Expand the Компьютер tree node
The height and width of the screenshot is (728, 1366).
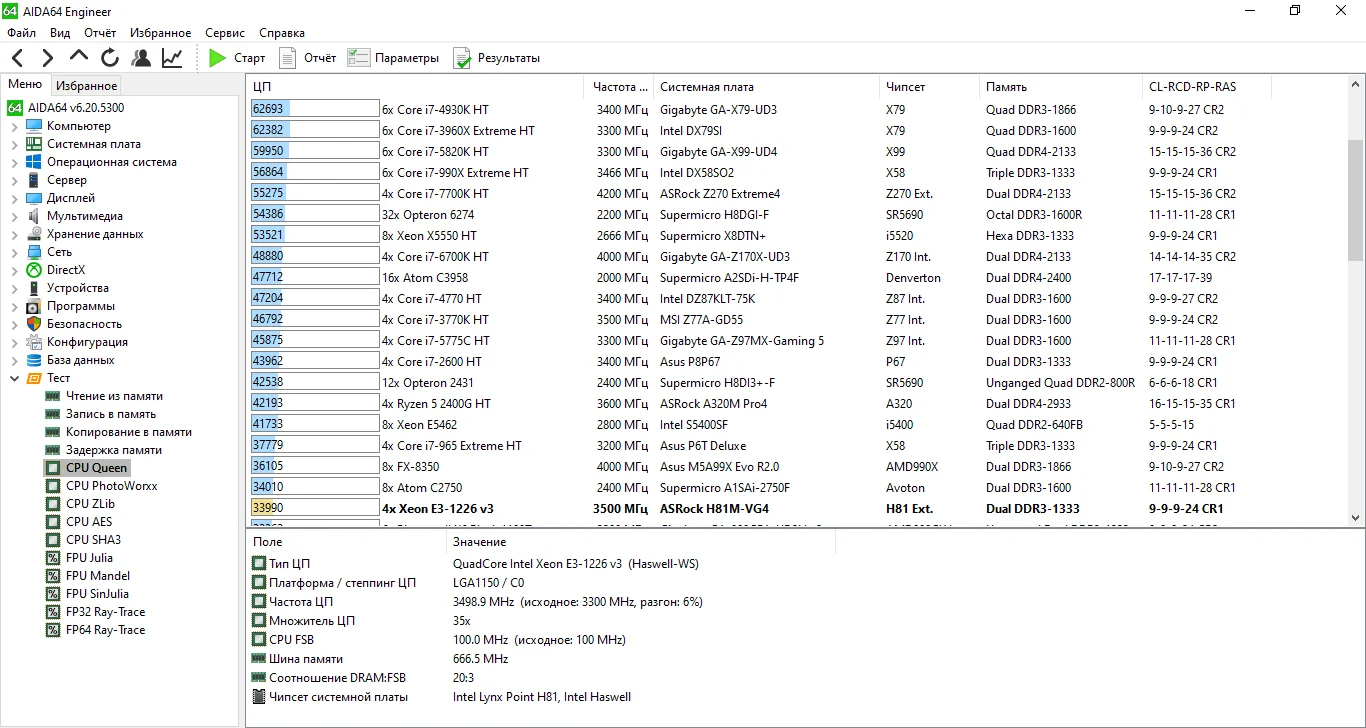(x=14, y=126)
